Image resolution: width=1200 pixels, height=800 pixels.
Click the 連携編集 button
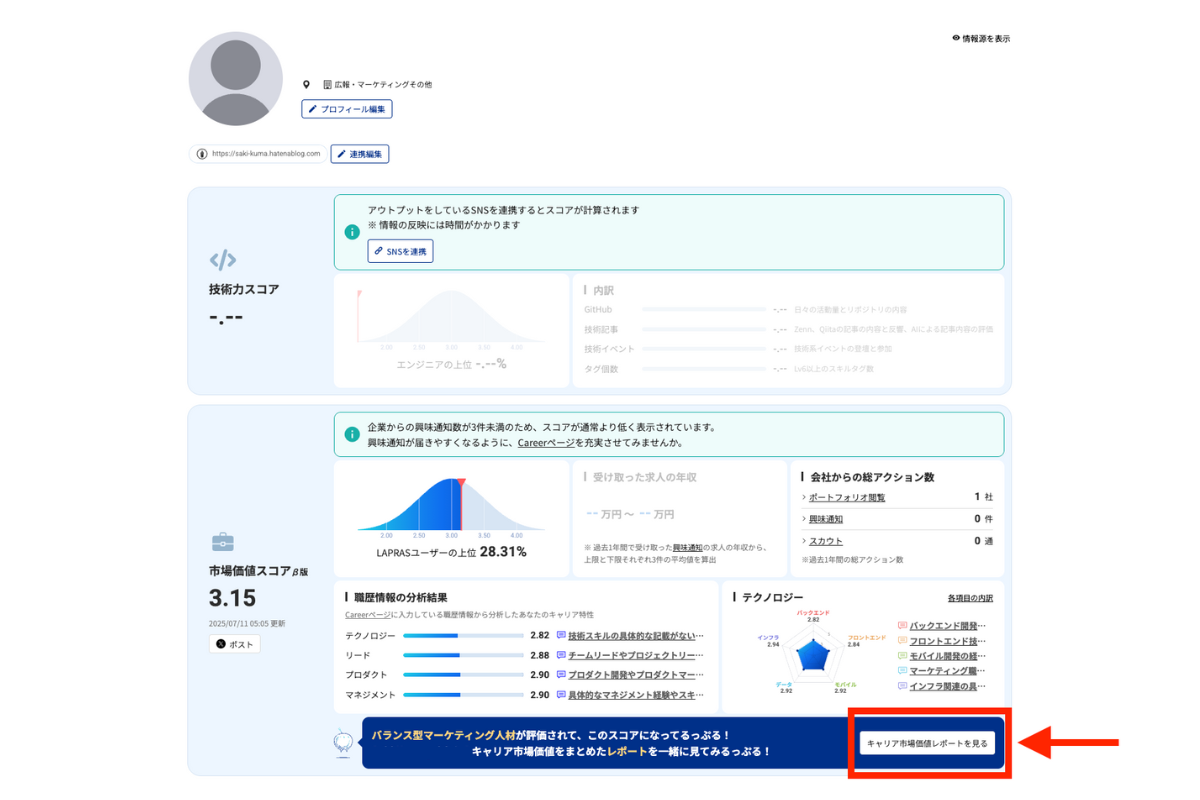click(359, 154)
